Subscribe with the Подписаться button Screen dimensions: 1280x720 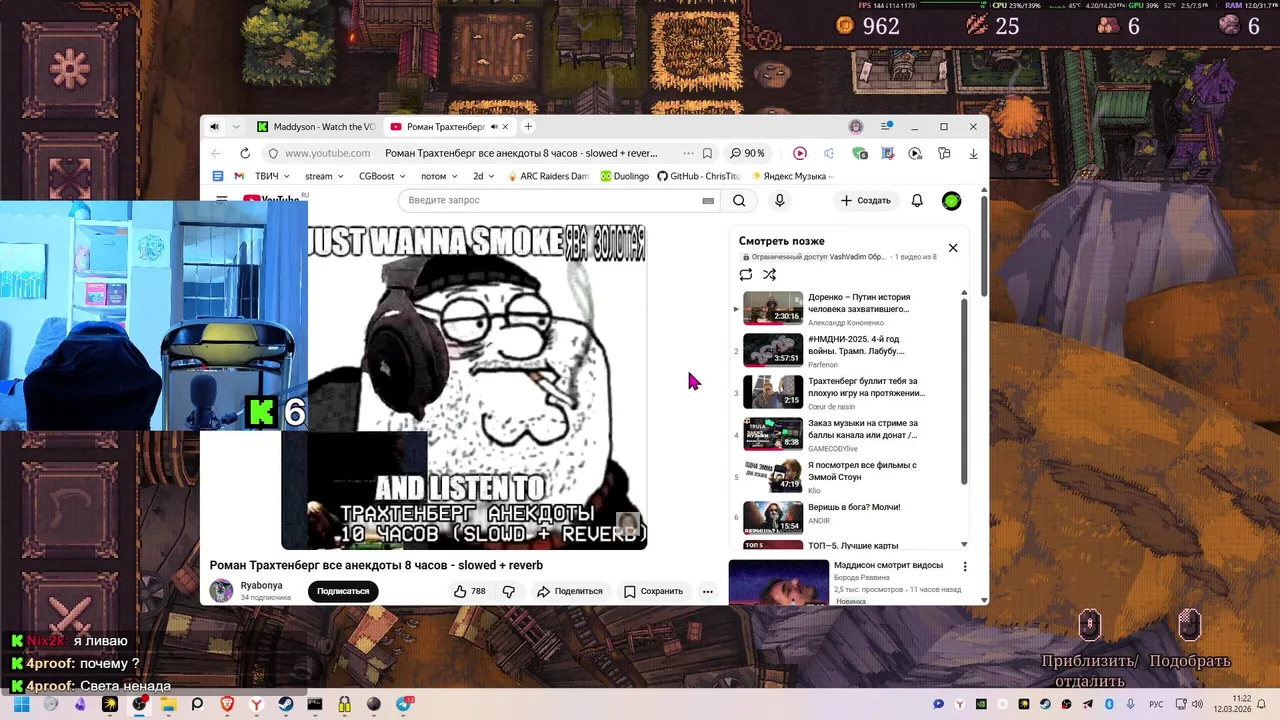(x=343, y=591)
